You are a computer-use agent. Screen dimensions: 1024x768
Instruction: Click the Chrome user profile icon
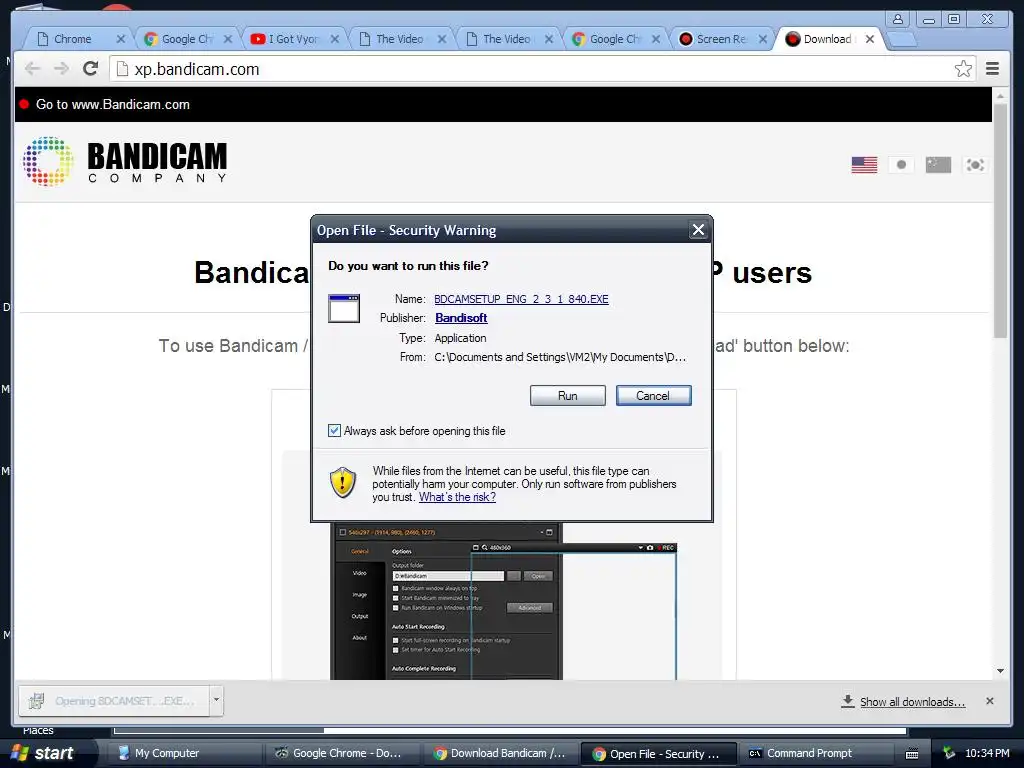(x=898, y=19)
